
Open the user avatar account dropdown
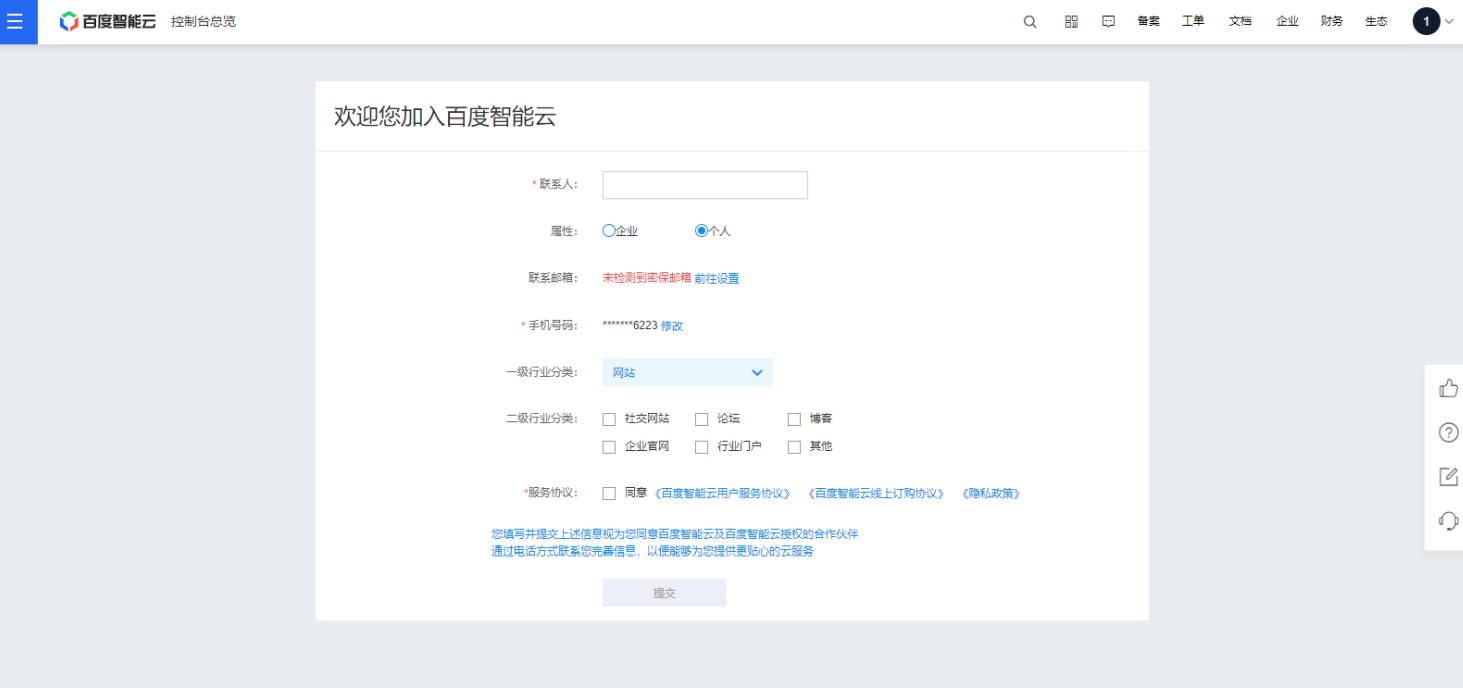(x=1432, y=22)
